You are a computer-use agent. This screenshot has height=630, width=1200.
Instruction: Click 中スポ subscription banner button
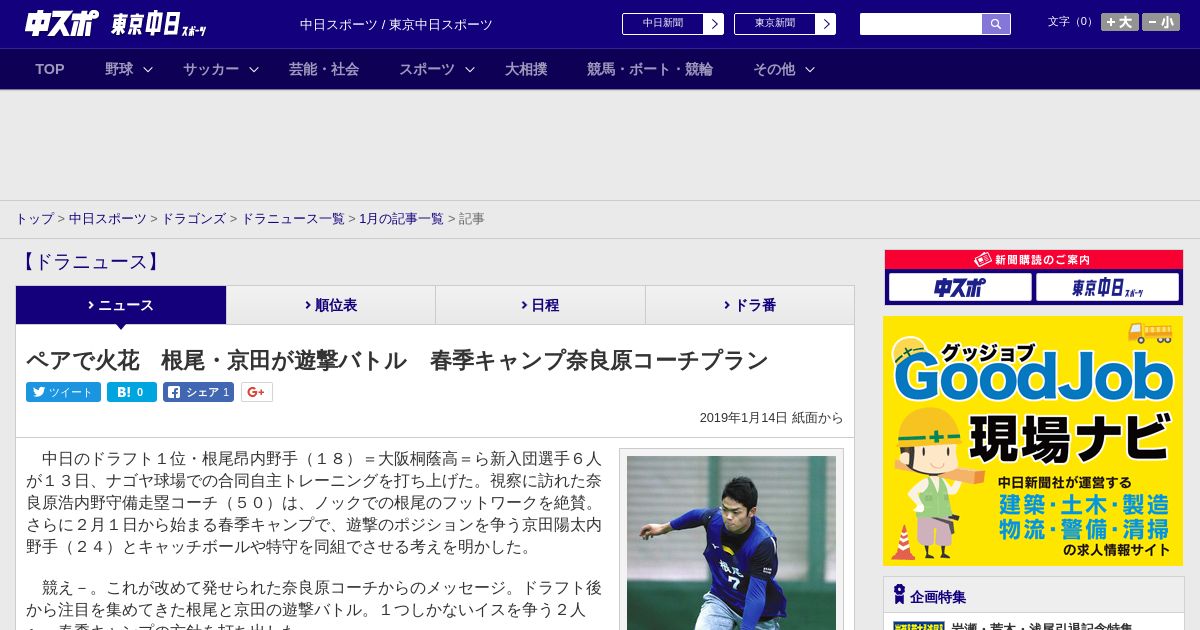[x=960, y=287]
